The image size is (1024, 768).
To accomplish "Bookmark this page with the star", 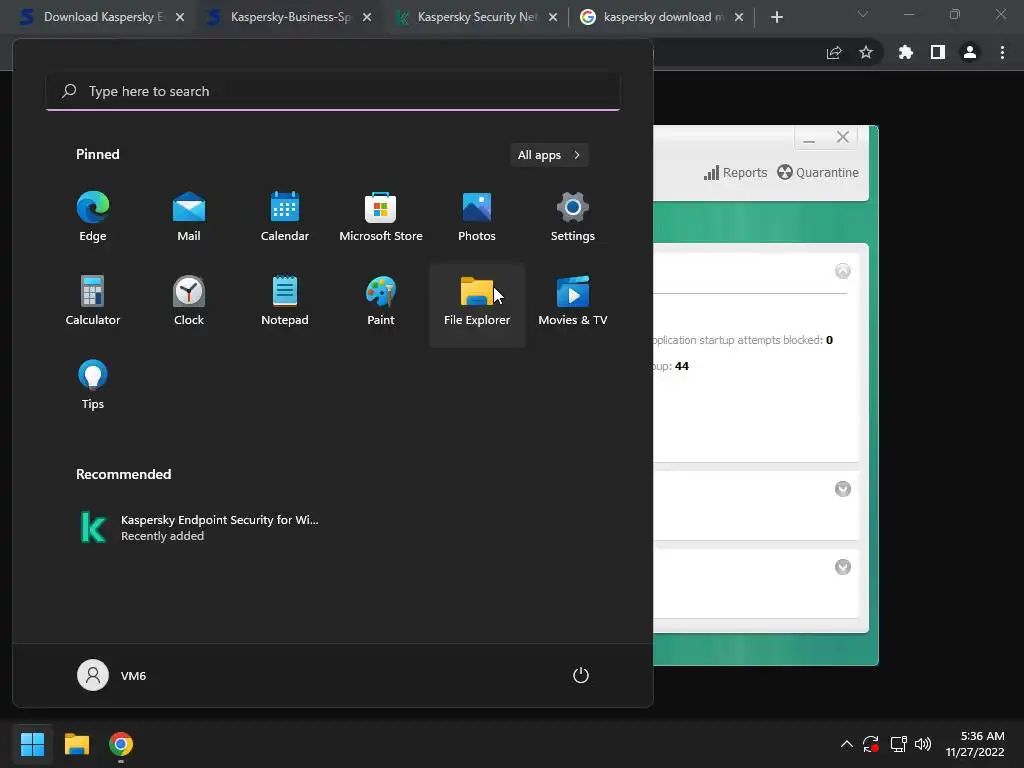I will (866, 52).
